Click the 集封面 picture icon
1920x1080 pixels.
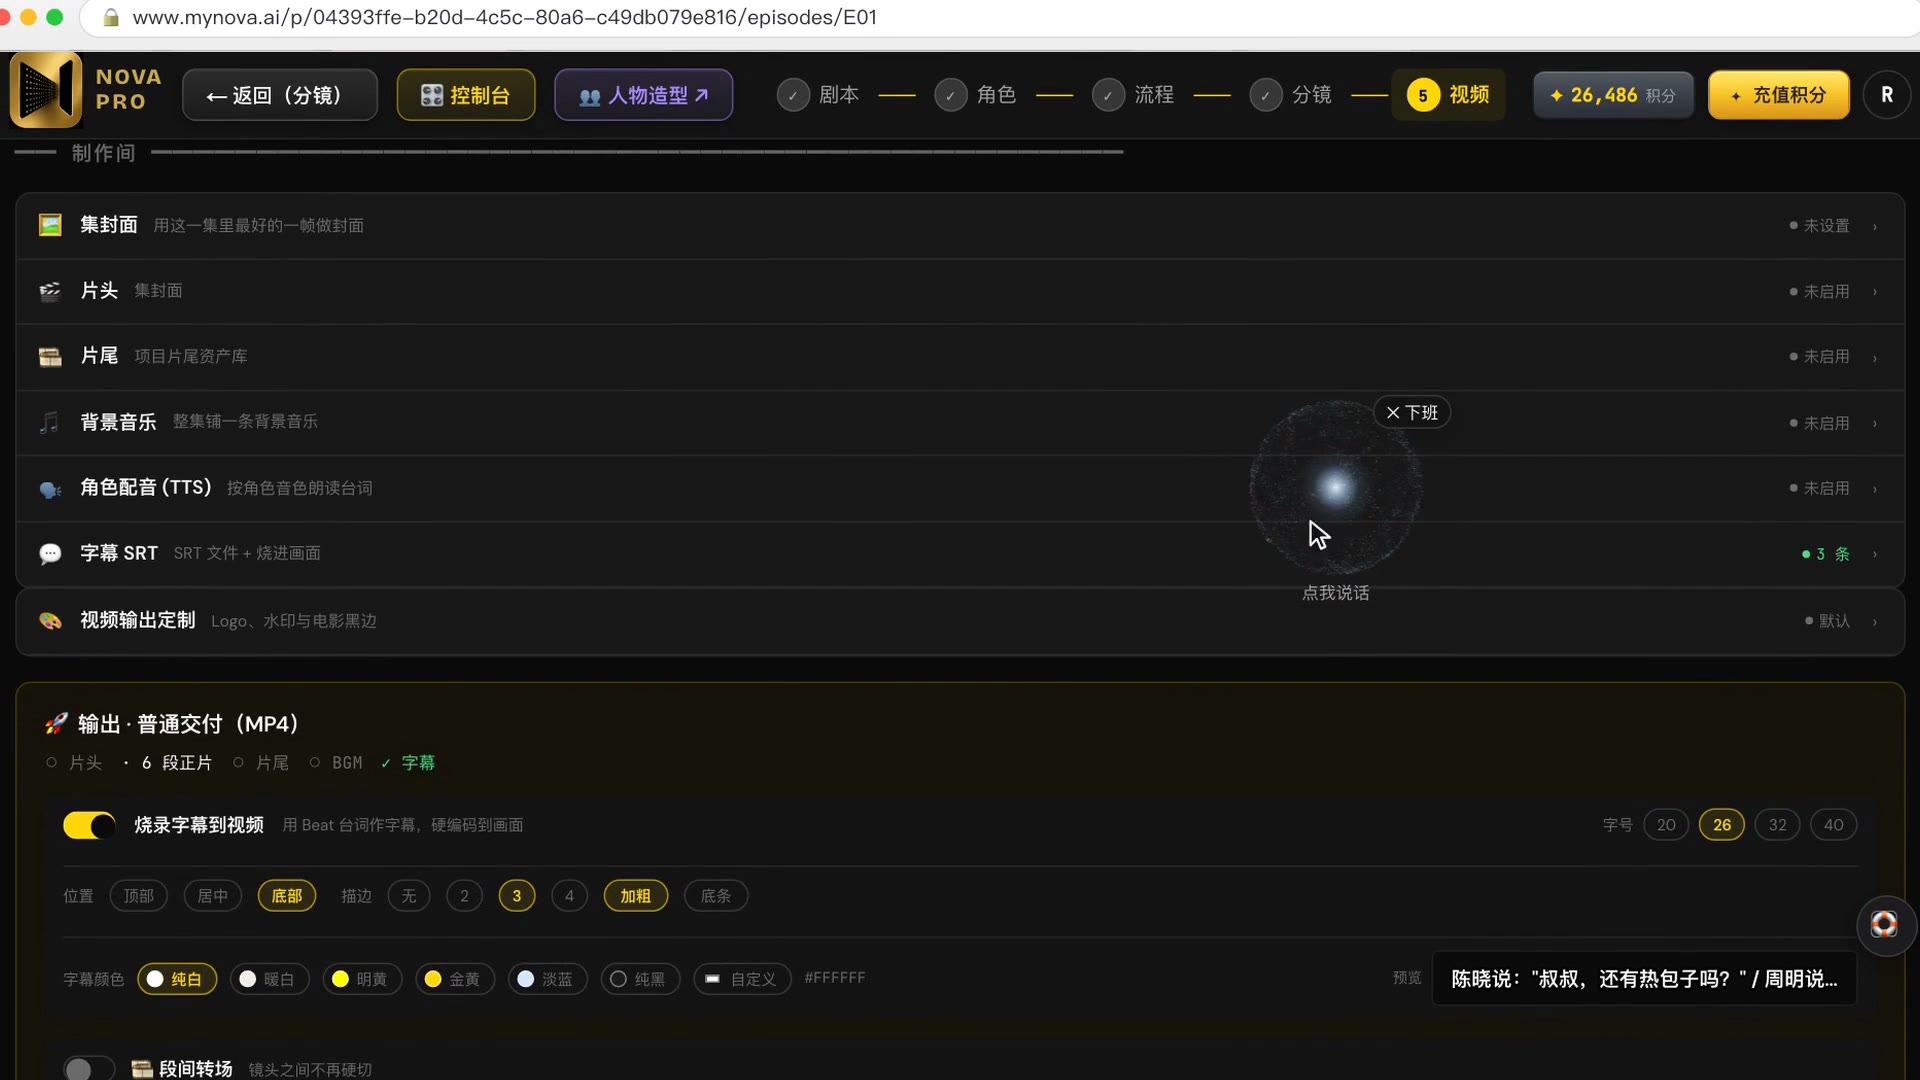coord(50,225)
